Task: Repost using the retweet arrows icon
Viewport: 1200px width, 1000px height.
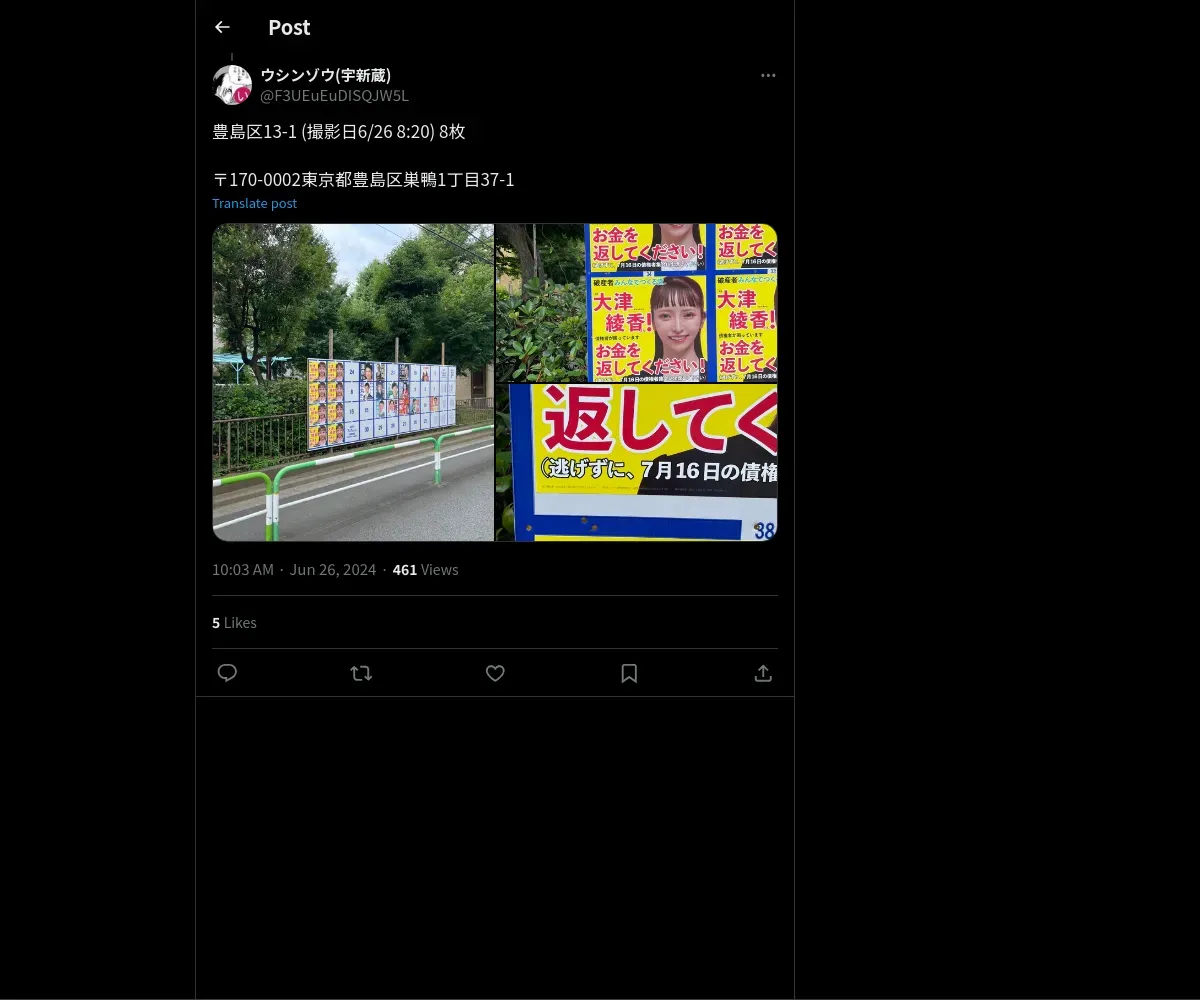Action: click(361, 673)
